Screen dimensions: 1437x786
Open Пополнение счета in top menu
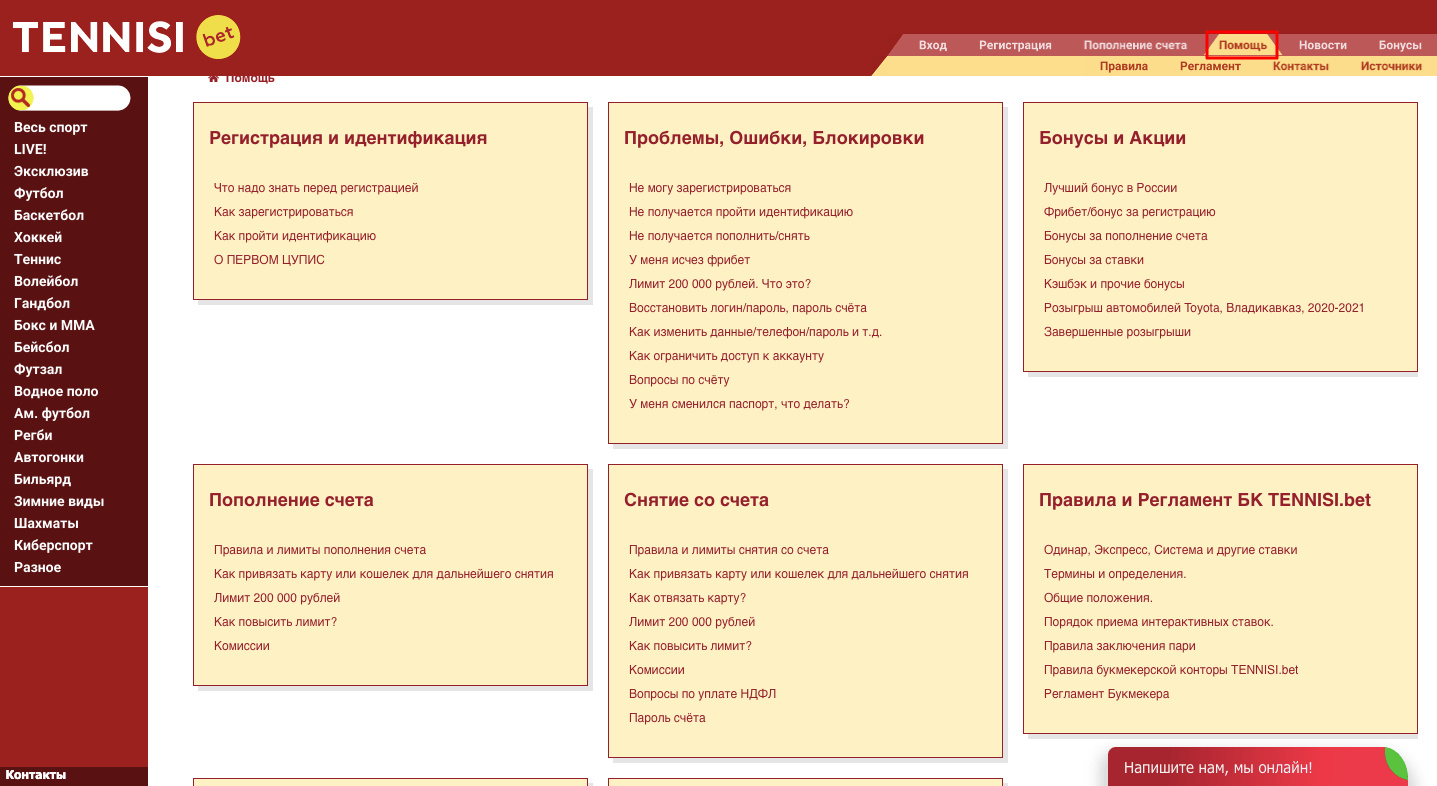point(1135,45)
